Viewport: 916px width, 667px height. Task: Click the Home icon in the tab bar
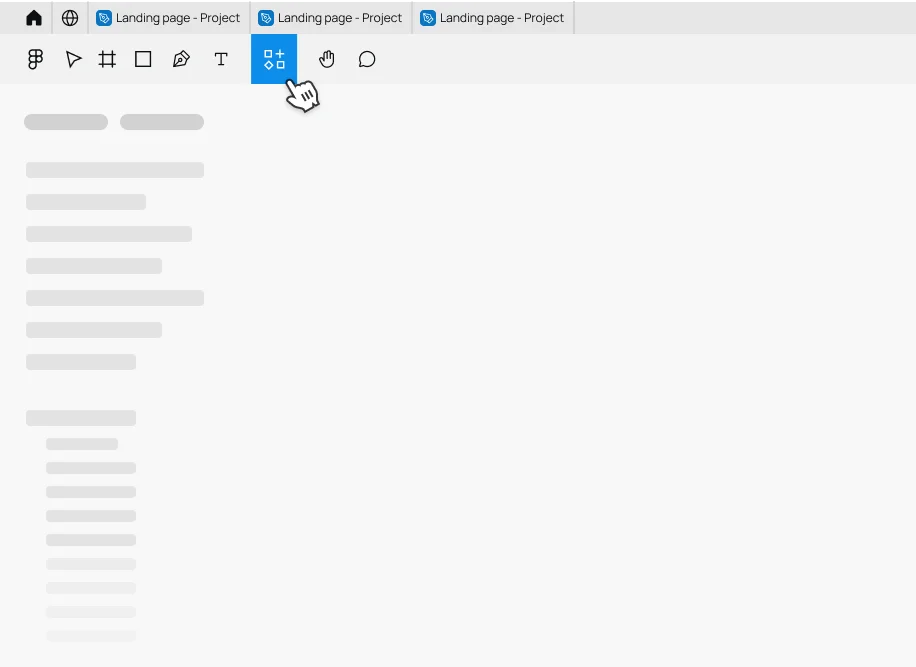click(33, 17)
